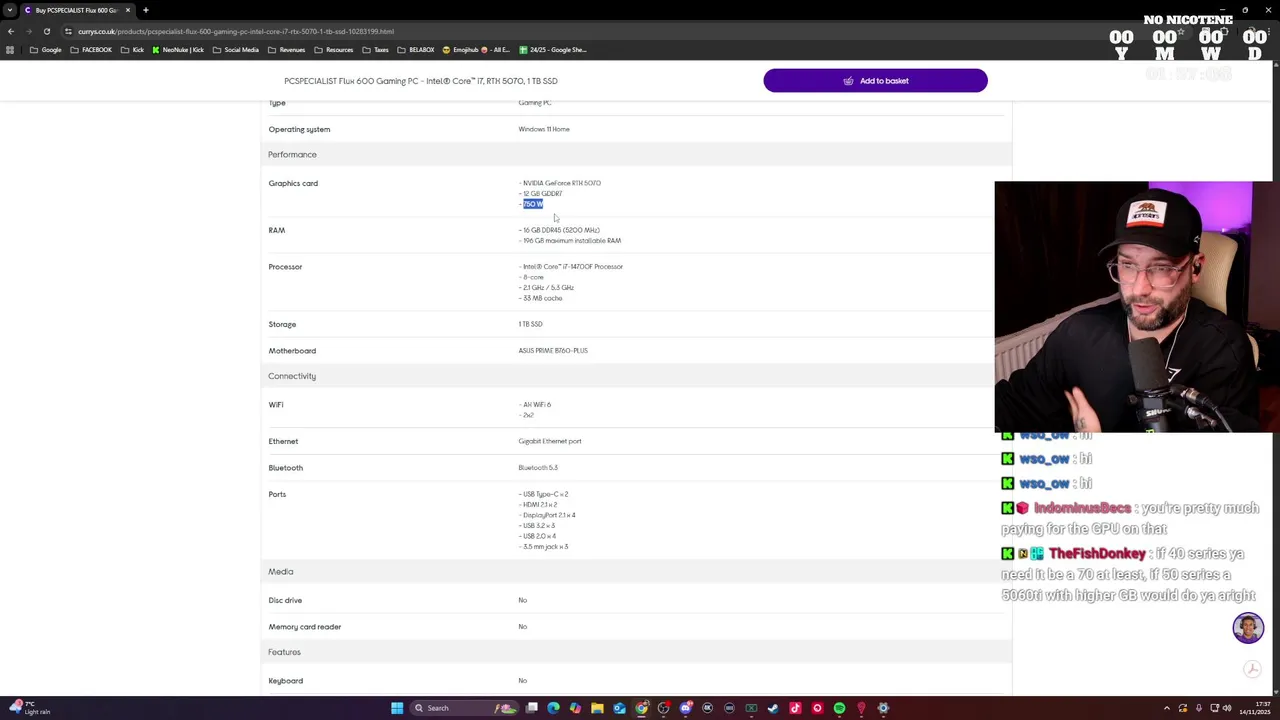
Task: Click the 1 TB SSD storage value
Action: click(x=530, y=324)
